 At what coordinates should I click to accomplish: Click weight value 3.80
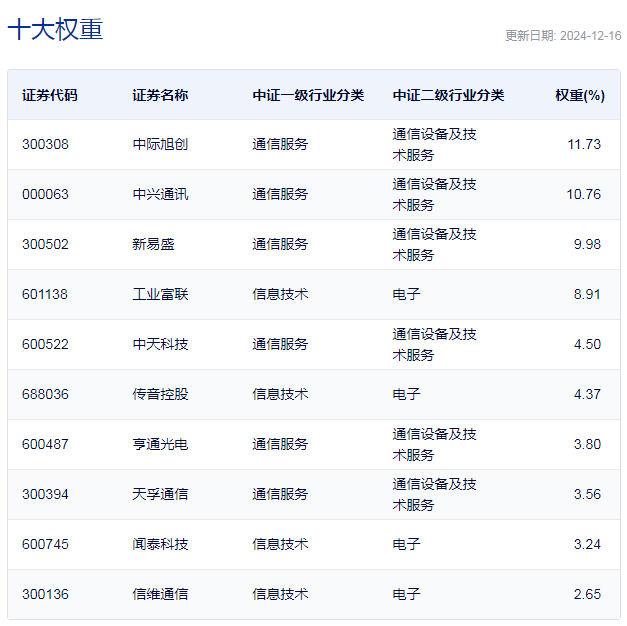[x=587, y=444]
